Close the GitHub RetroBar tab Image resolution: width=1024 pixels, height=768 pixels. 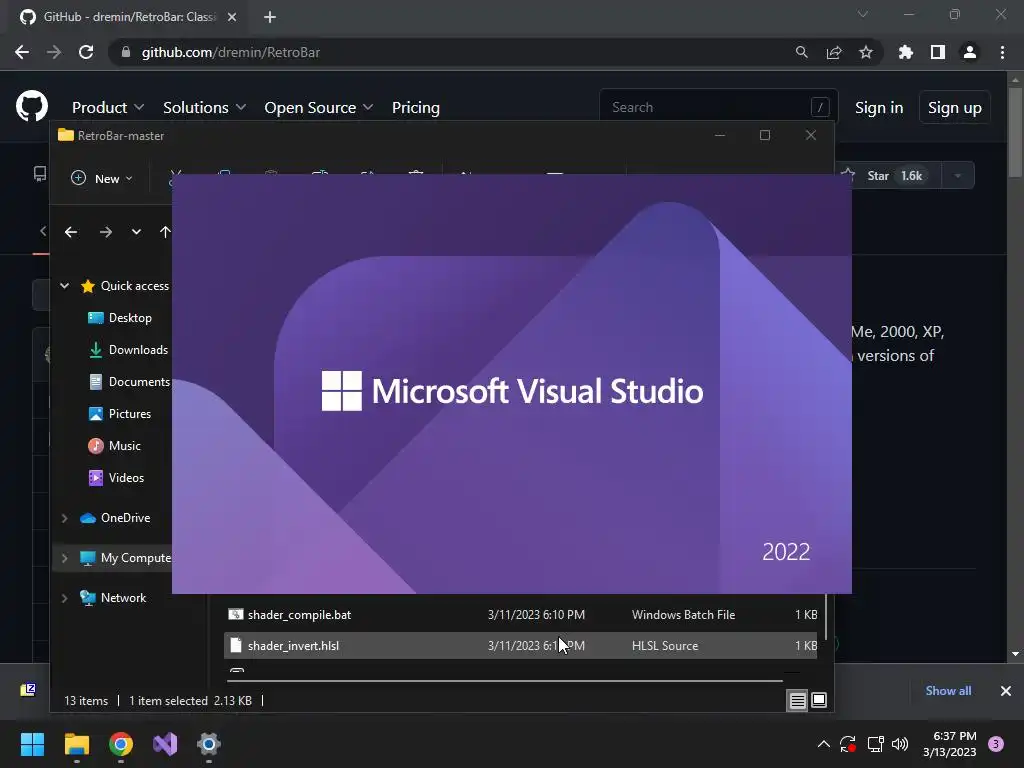232,17
